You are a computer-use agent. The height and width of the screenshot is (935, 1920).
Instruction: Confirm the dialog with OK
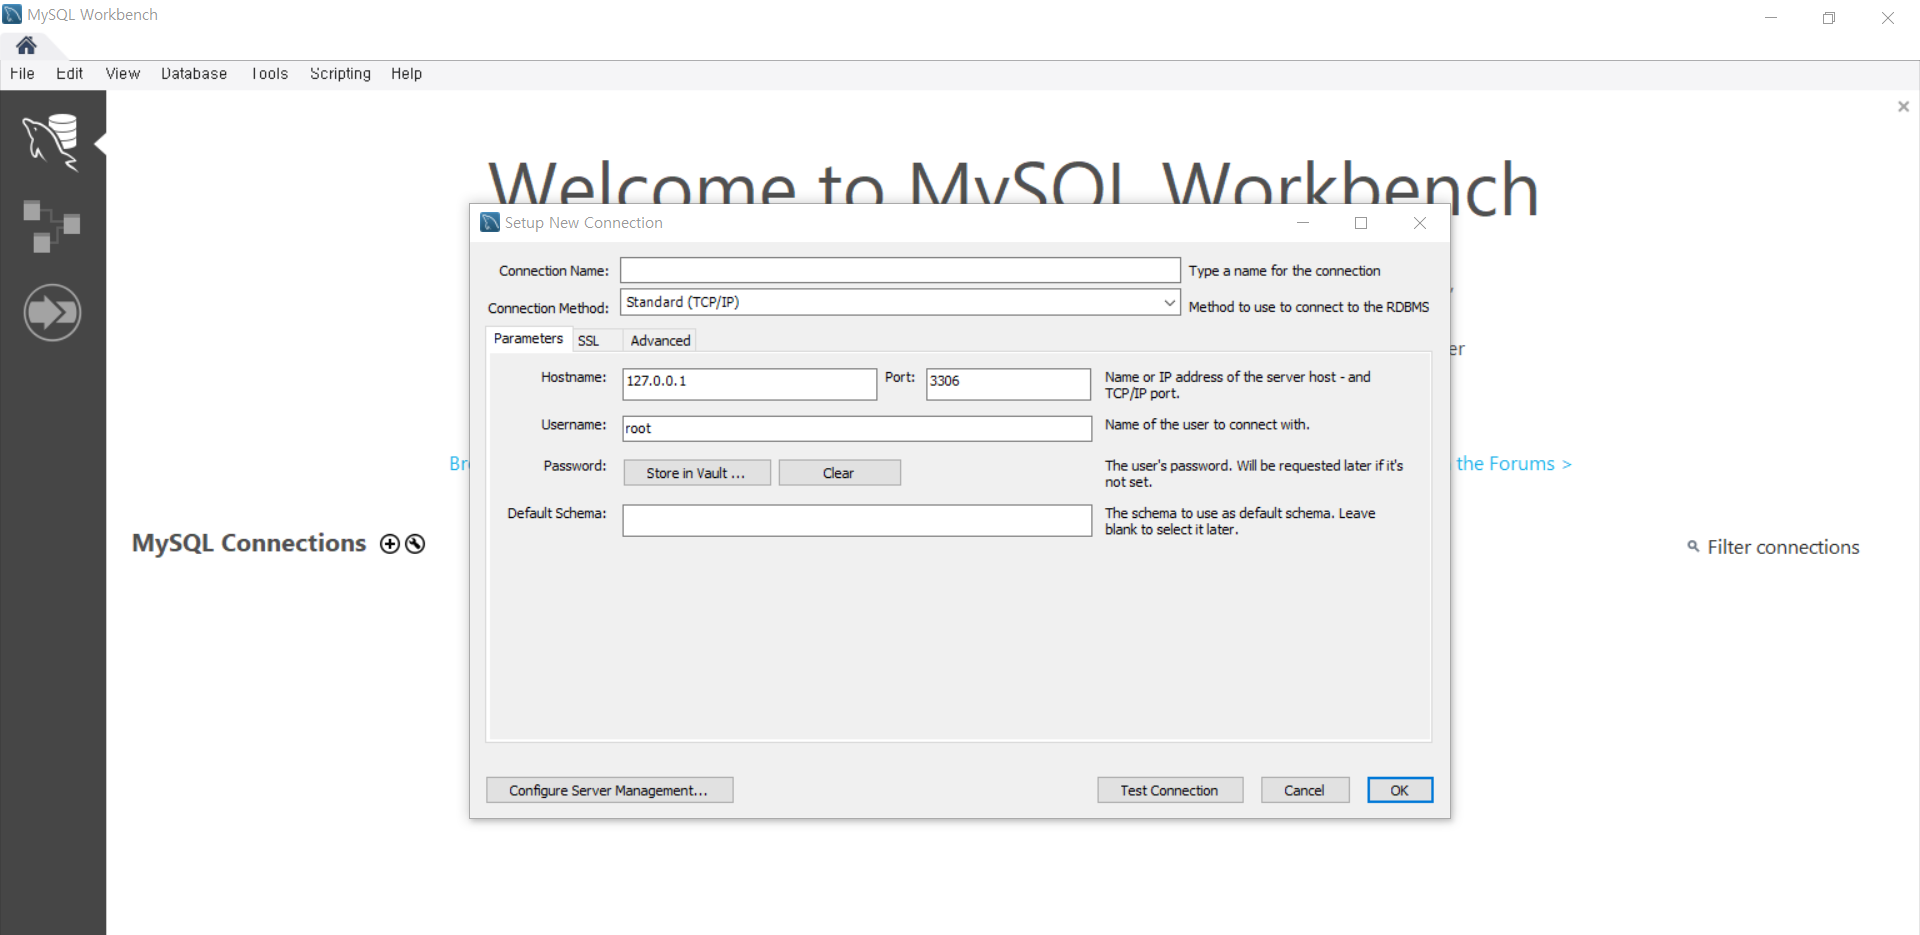[1400, 790]
